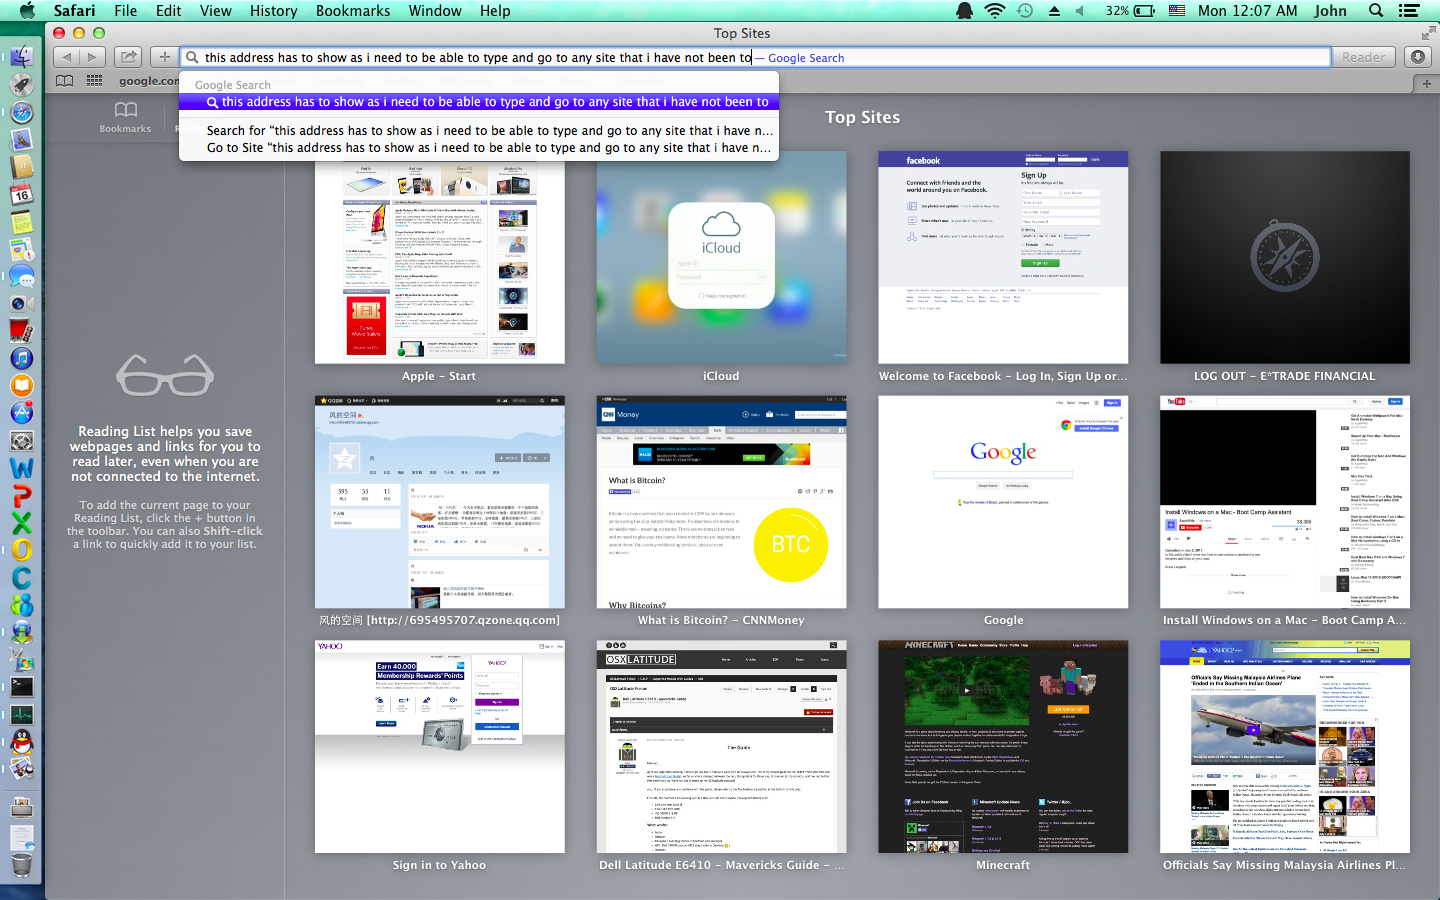Open Notification Center list icon
Image resolution: width=1440 pixels, height=900 pixels.
(1409, 11)
